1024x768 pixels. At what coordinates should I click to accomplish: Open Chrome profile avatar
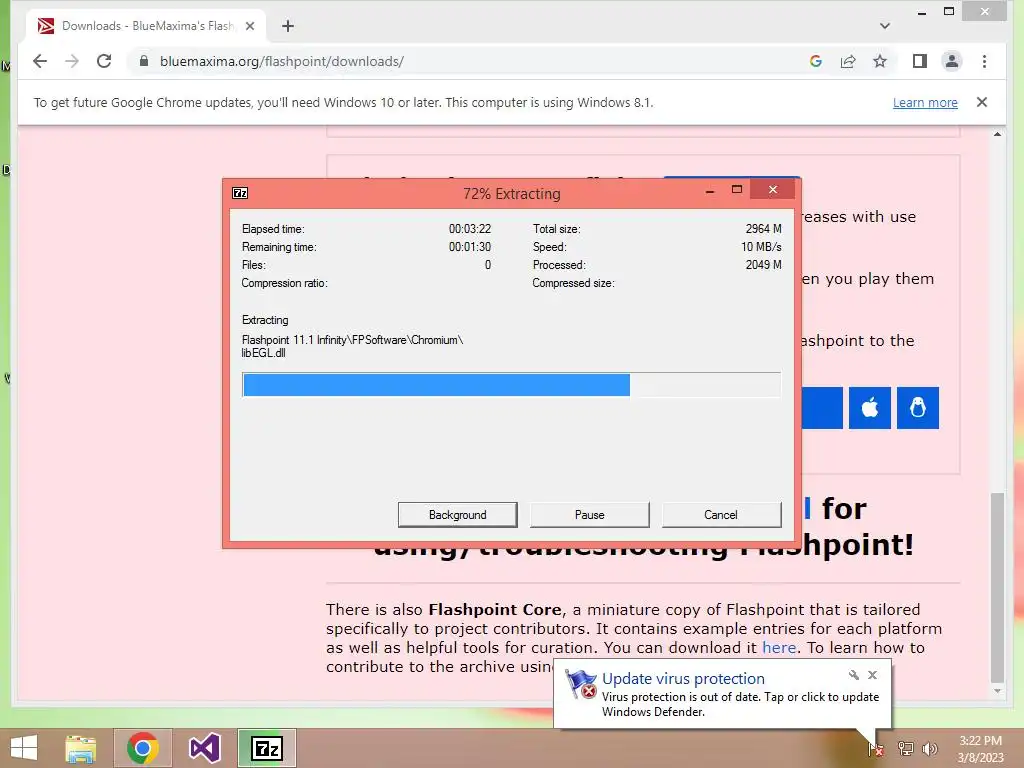point(952,61)
